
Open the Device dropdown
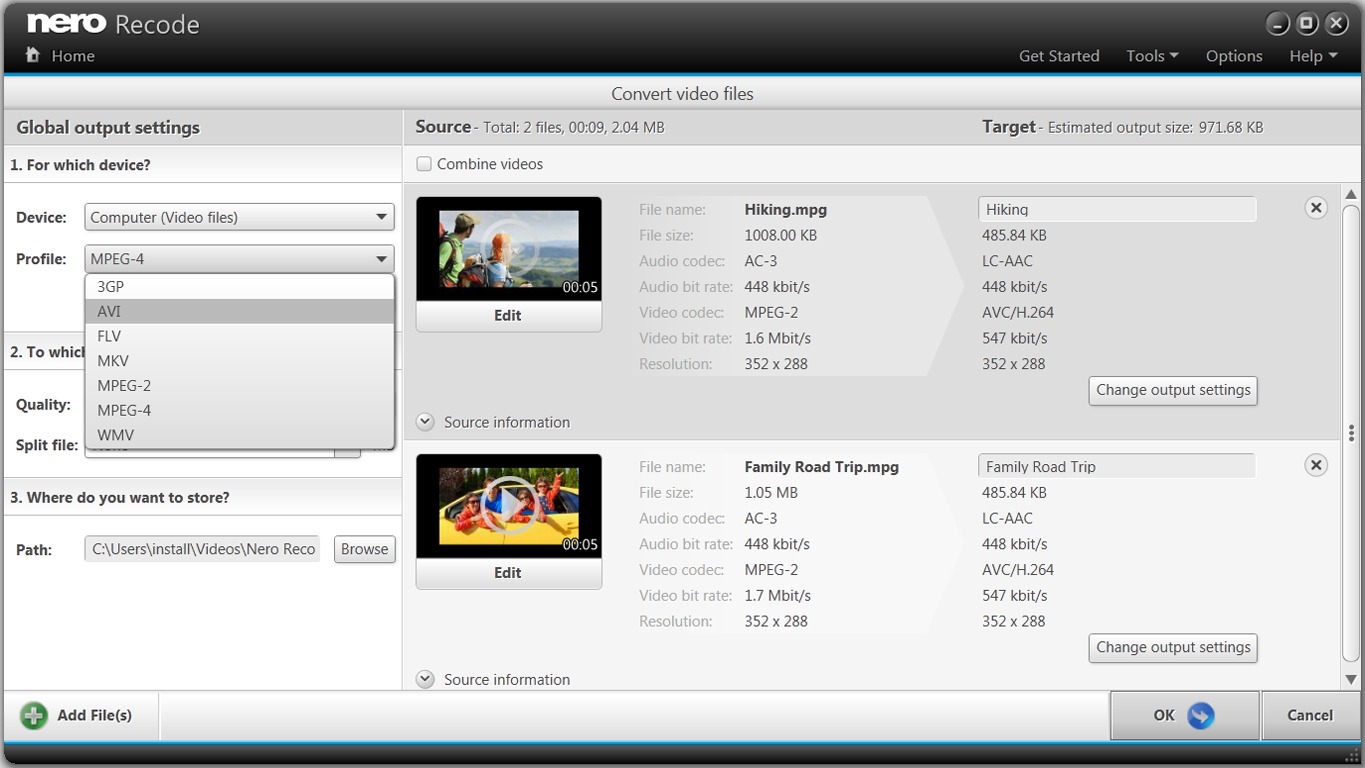pos(239,217)
